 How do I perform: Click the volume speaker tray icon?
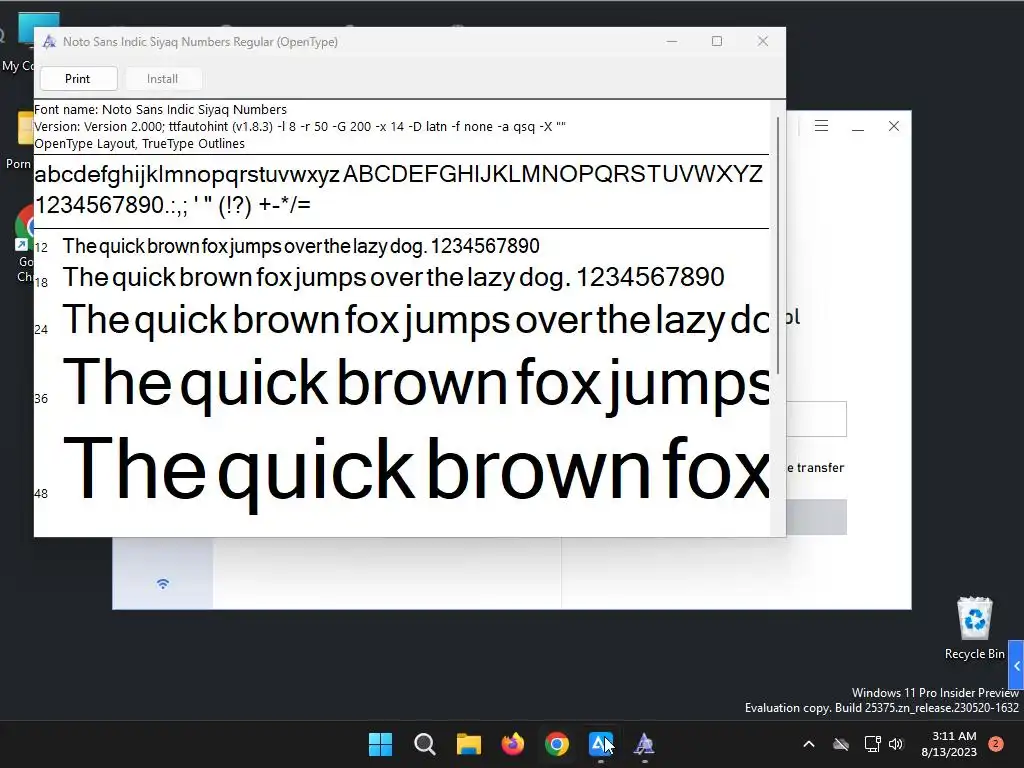tap(896, 744)
